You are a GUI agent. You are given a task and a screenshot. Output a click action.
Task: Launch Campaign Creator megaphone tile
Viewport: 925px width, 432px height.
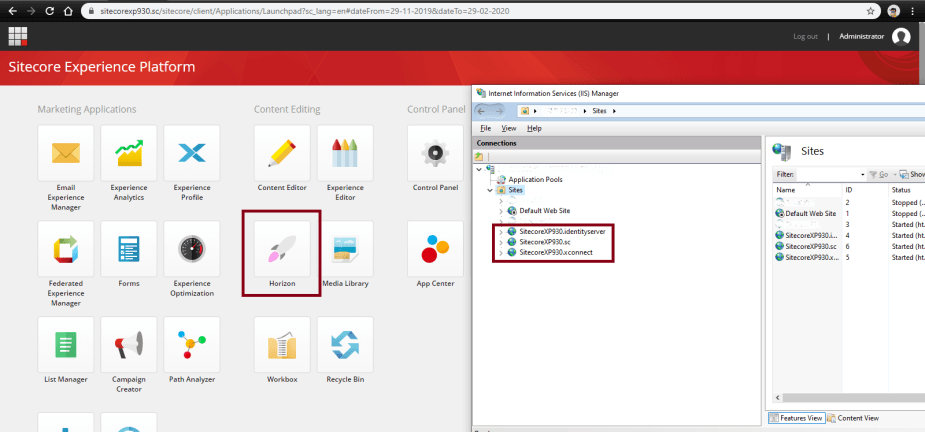tap(129, 345)
